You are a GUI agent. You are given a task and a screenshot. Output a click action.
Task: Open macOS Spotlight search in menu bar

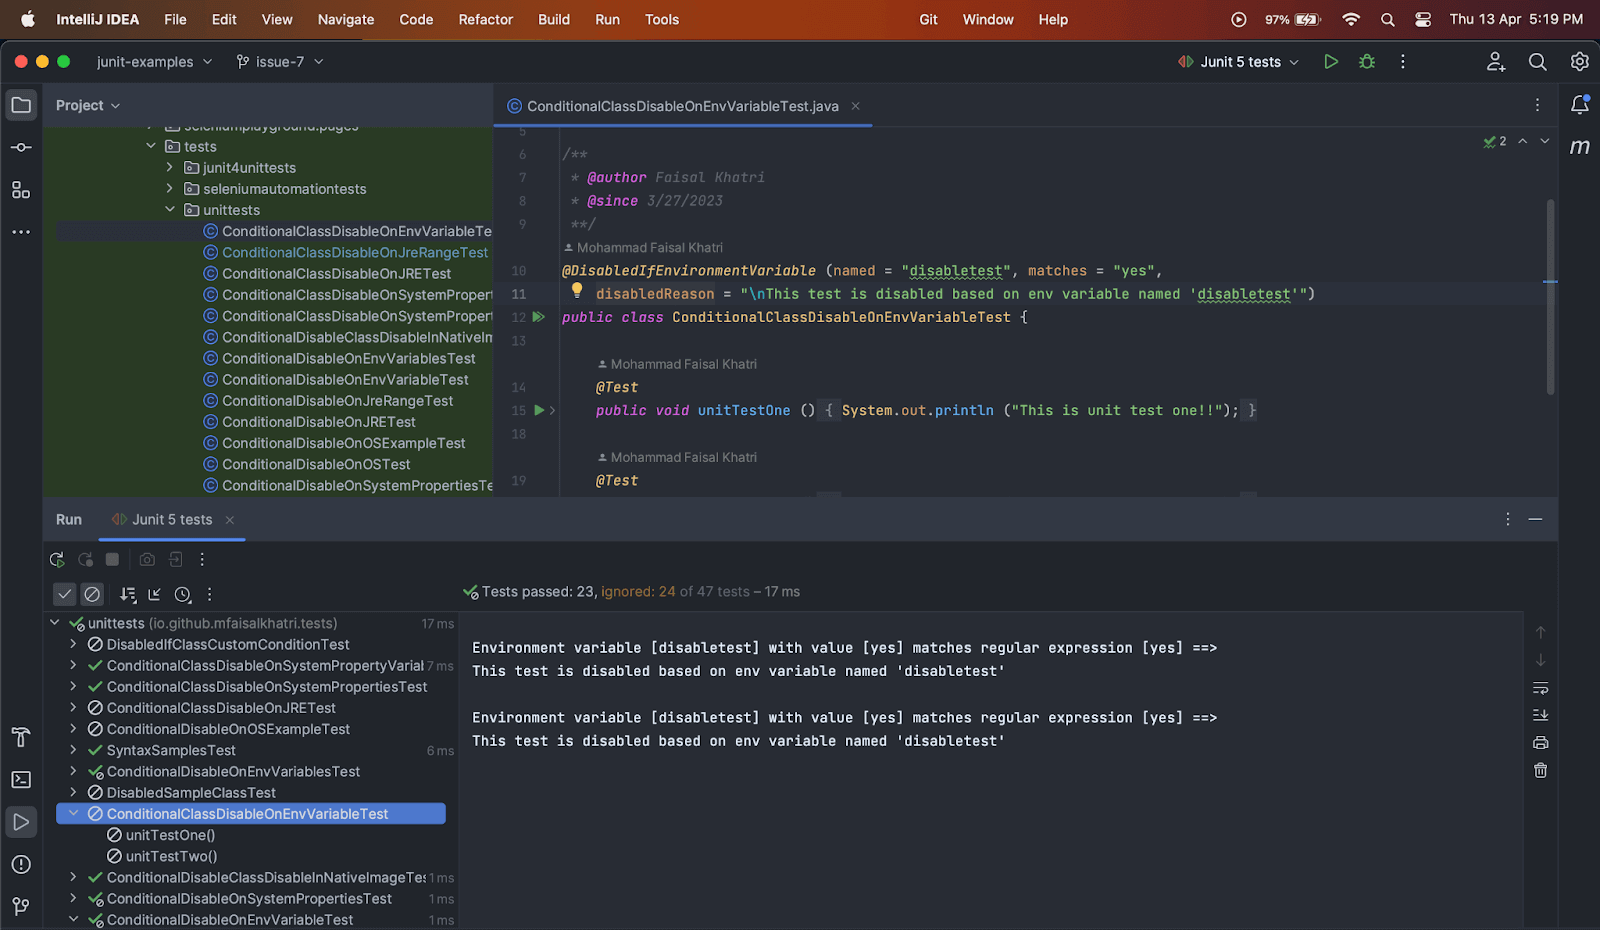pos(1387,19)
